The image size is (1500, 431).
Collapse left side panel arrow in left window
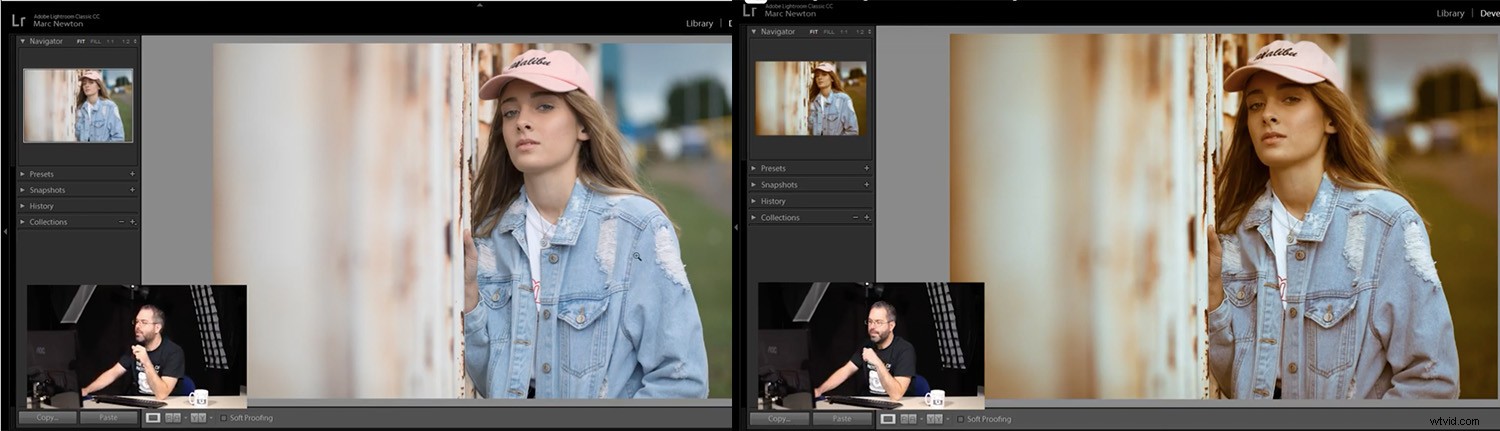5,231
